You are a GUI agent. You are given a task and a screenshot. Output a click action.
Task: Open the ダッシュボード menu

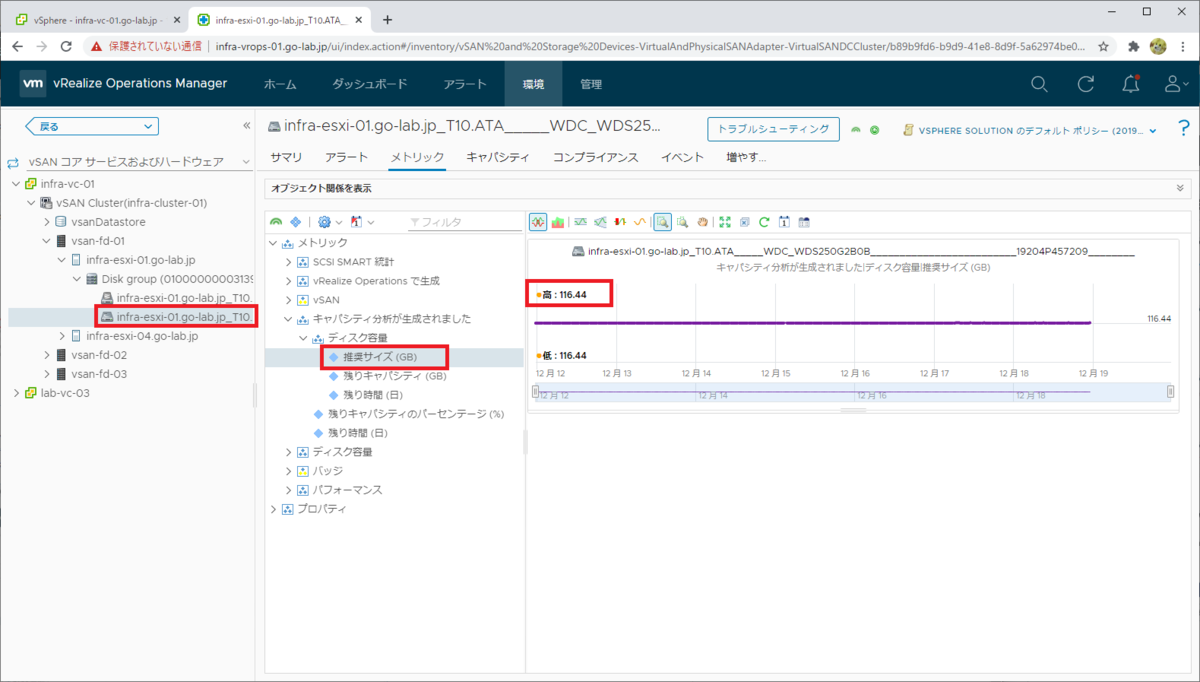(369, 84)
